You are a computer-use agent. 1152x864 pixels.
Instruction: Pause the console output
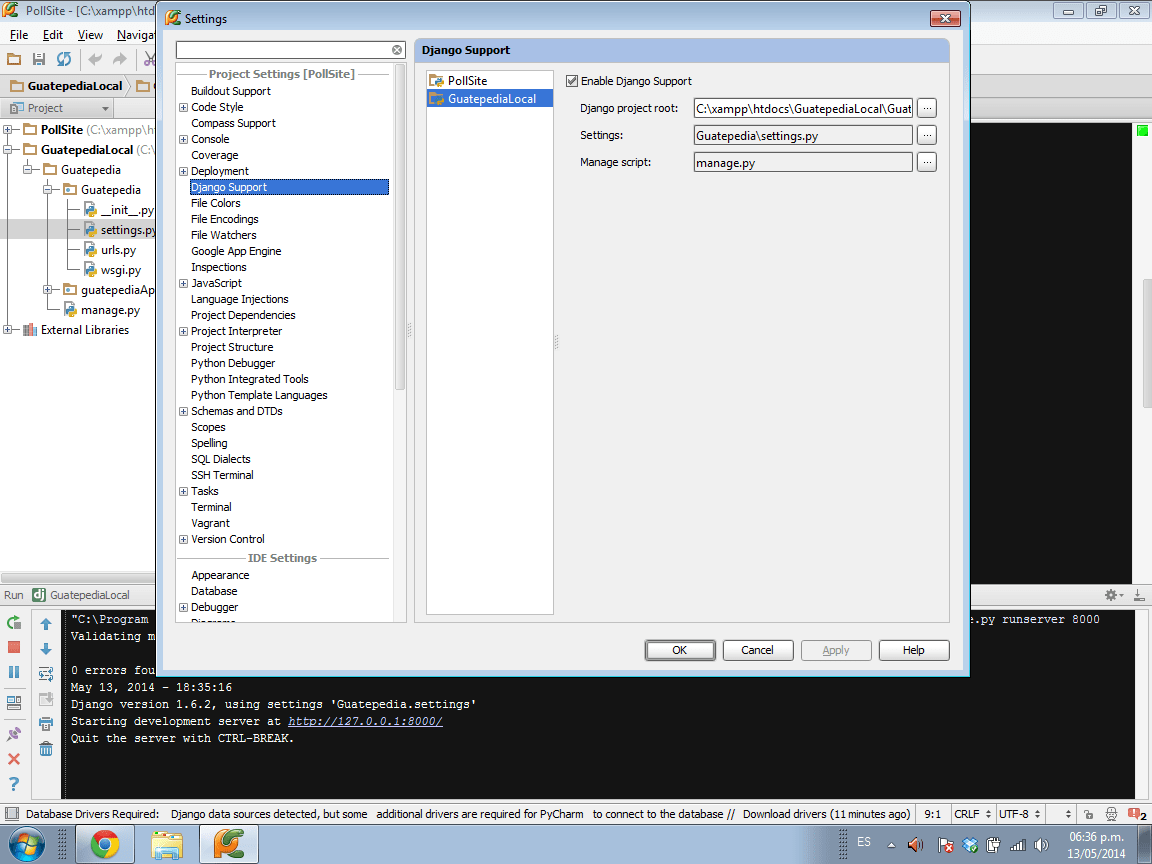tap(14, 673)
